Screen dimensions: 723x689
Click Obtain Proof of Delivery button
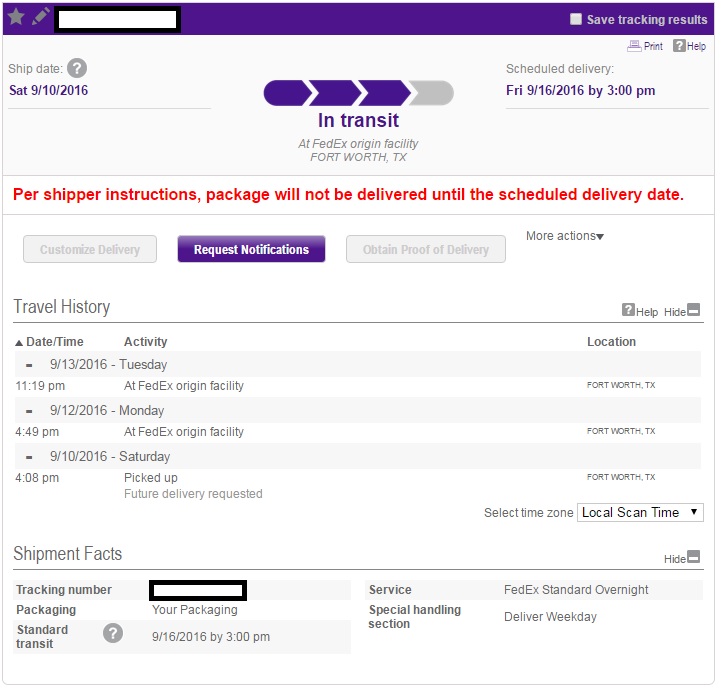coord(426,249)
